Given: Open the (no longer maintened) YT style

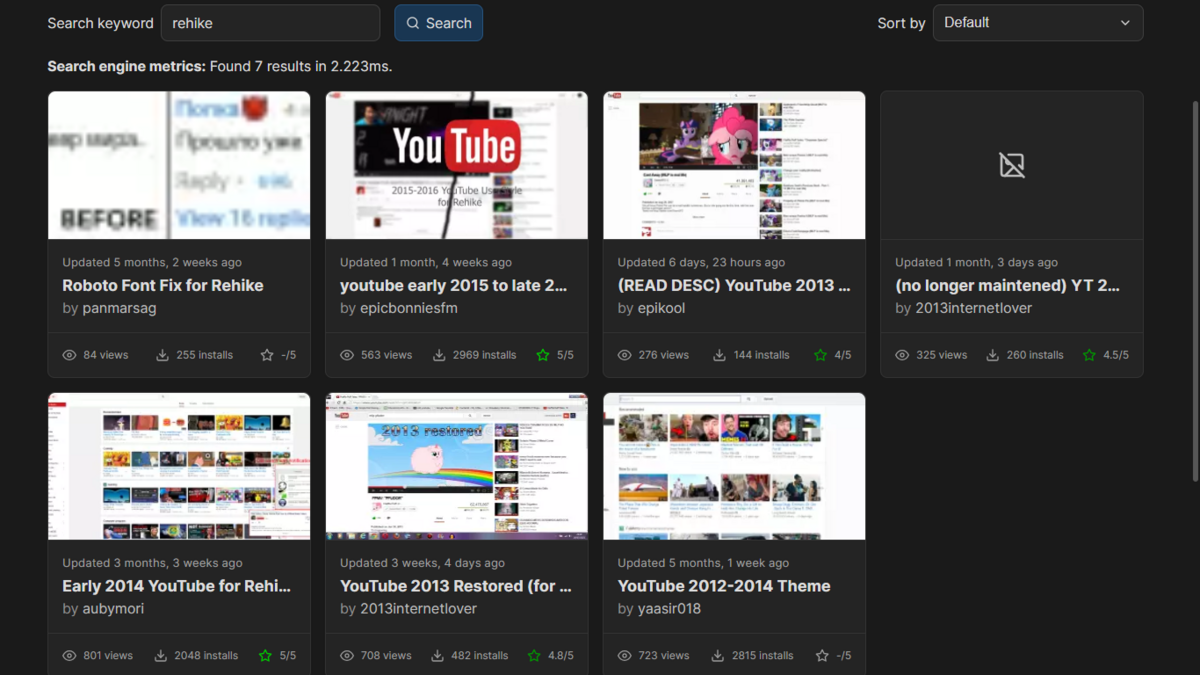Looking at the screenshot, I should pos(1008,285).
